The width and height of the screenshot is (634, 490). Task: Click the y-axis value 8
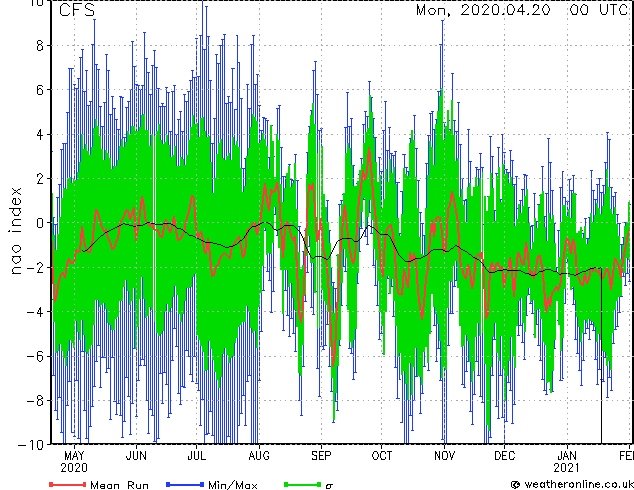click(40, 46)
